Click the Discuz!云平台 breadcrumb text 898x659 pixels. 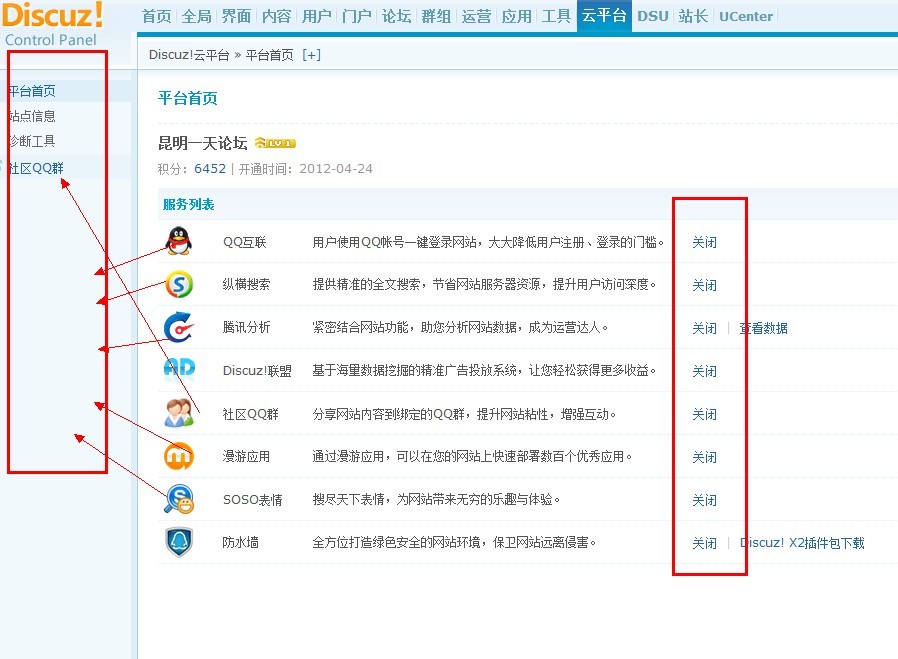189,55
